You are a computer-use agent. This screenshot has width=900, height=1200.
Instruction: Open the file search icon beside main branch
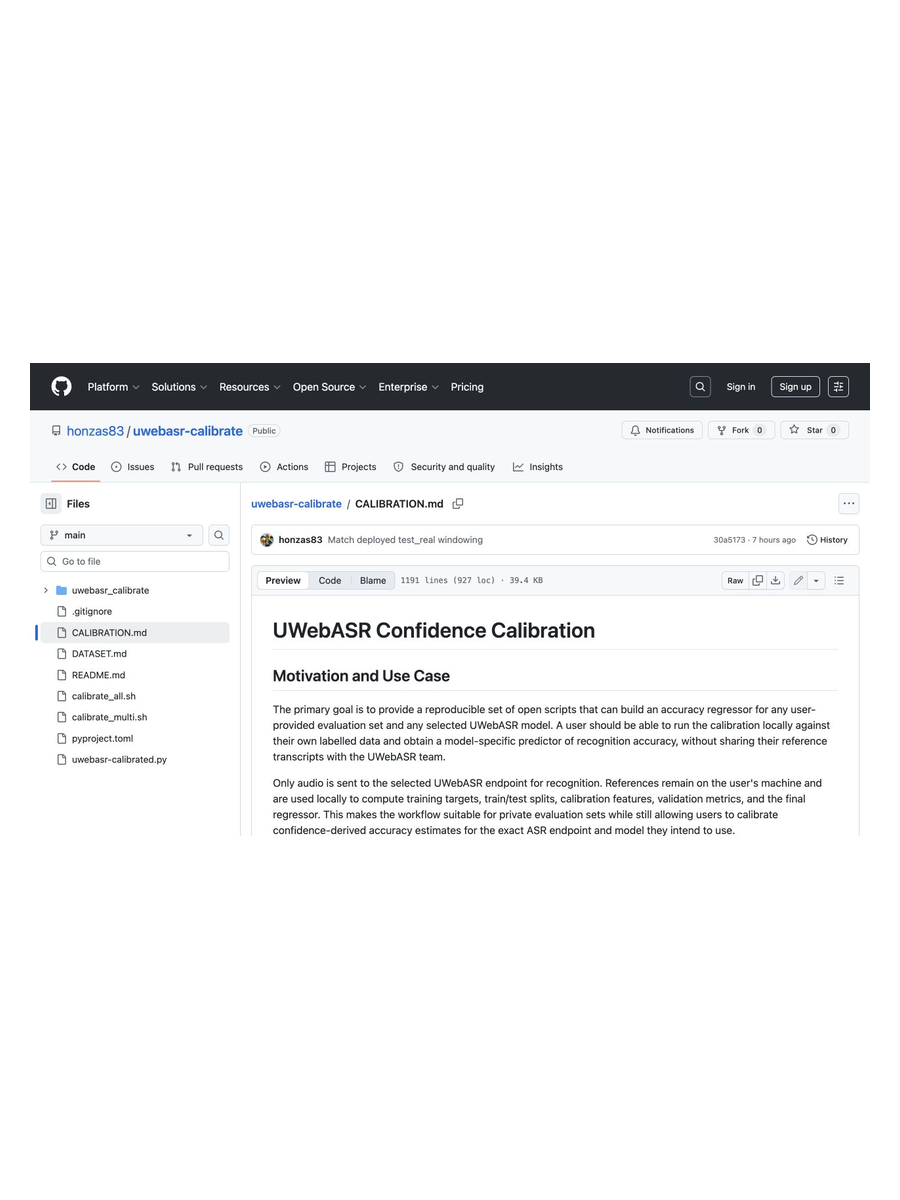pos(219,535)
